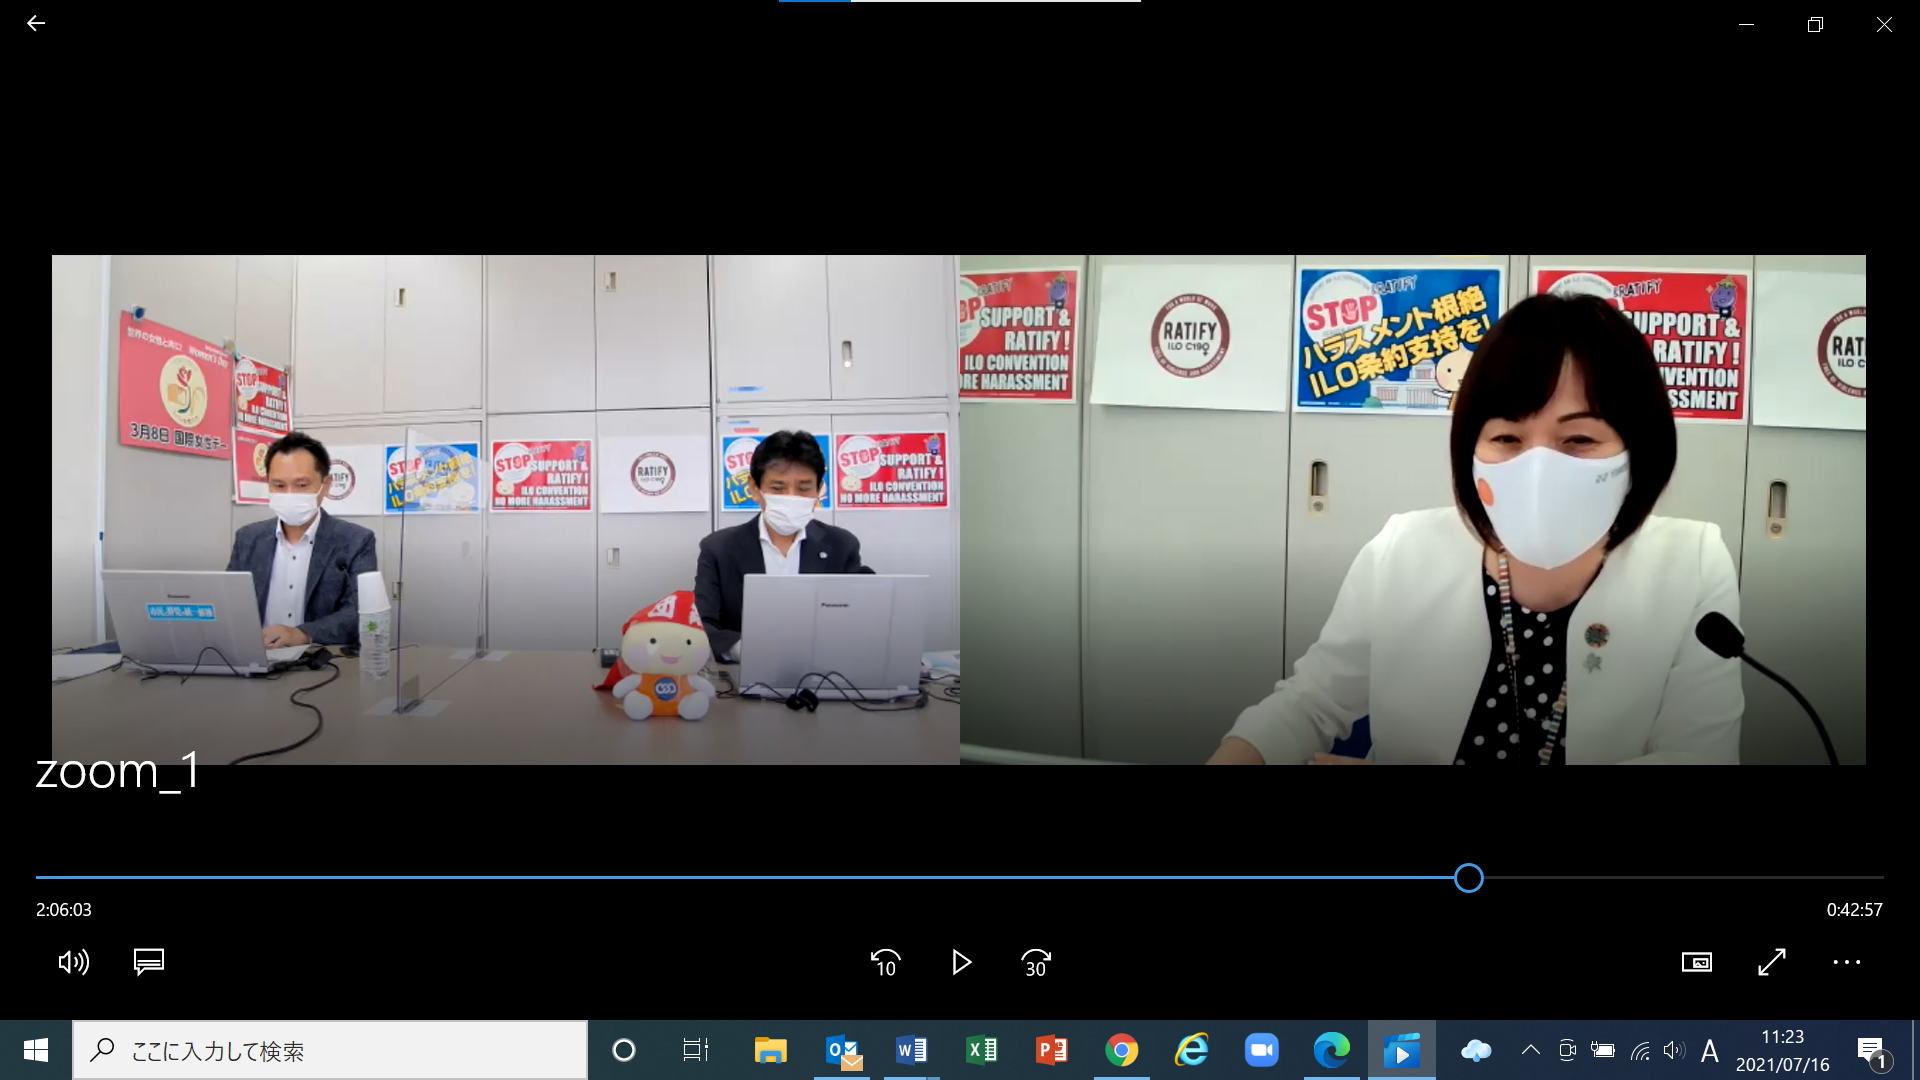The height and width of the screenshot is (1080, 1920).
Task: Open the system volume tray icon
Action: pyautogui.click(x=1674, y=1050)
